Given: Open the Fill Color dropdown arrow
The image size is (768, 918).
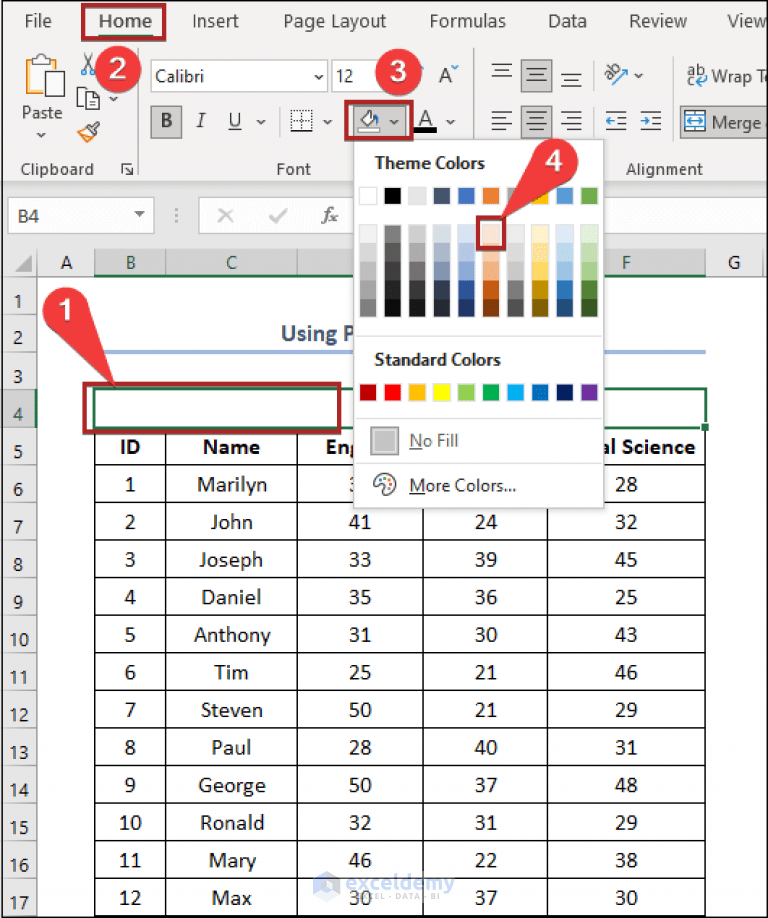Looking at the screenshot, I should coord(395,122).
